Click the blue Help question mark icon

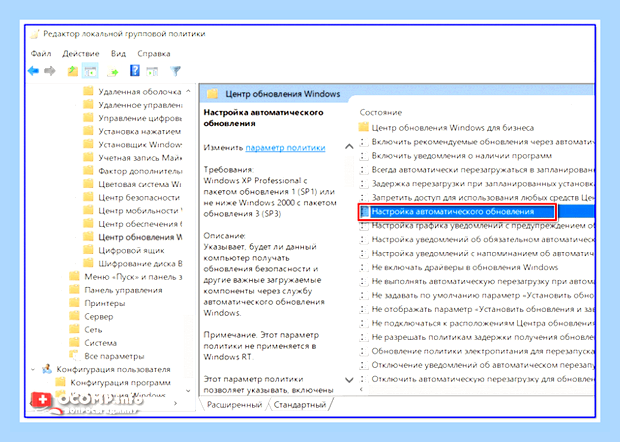coord(134,71)
